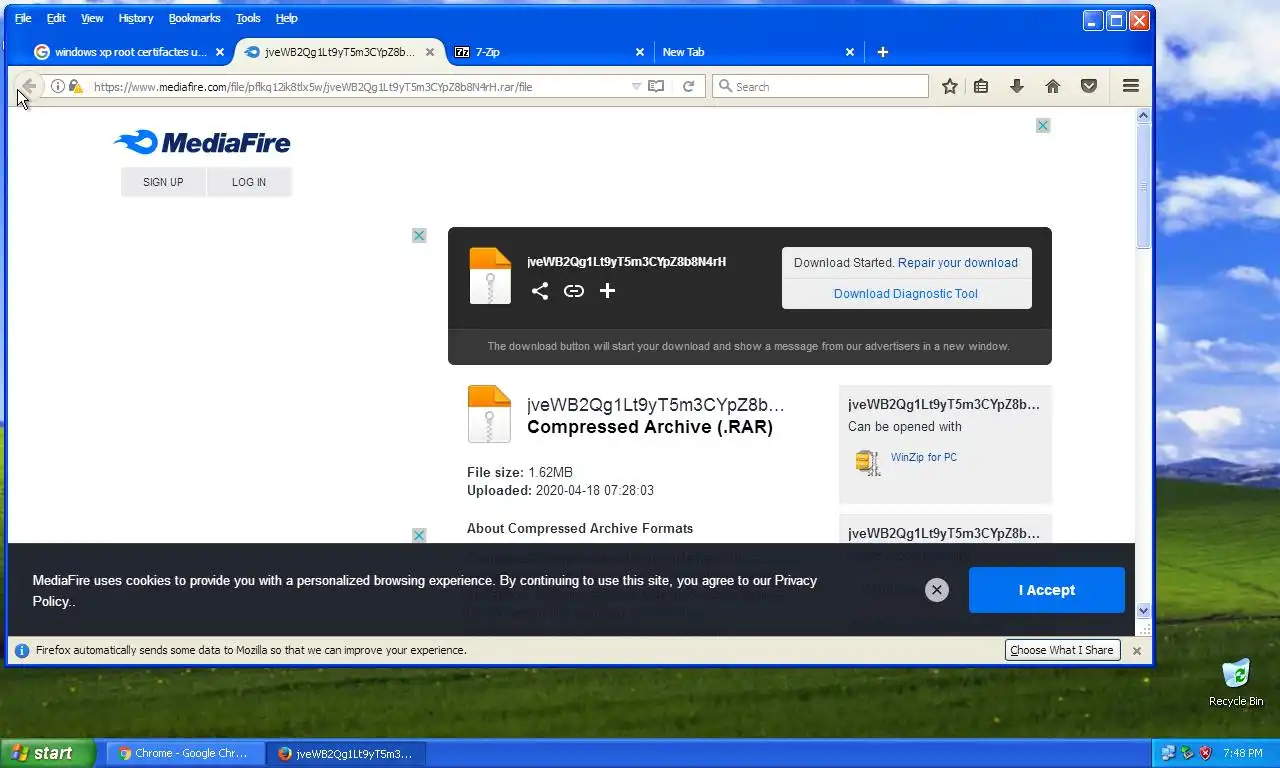Show bookmarks list icon in the toolbar
Viewport: 1280px width, 768px height.
click(981, 86)
